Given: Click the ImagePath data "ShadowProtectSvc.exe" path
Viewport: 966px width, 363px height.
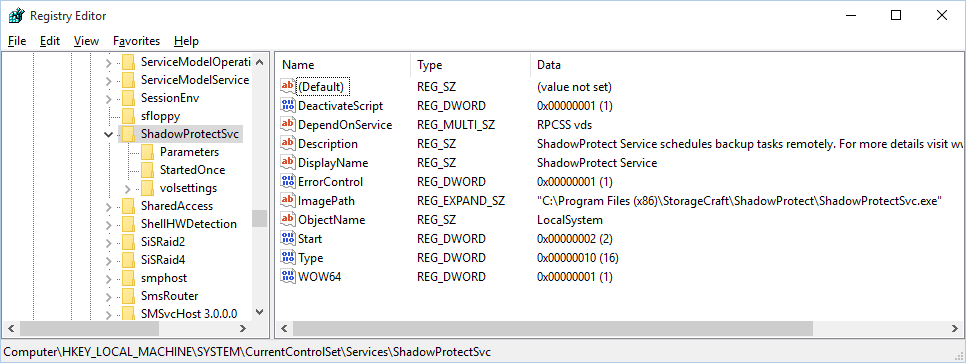Looking at the screenshot, I should 740,201.
